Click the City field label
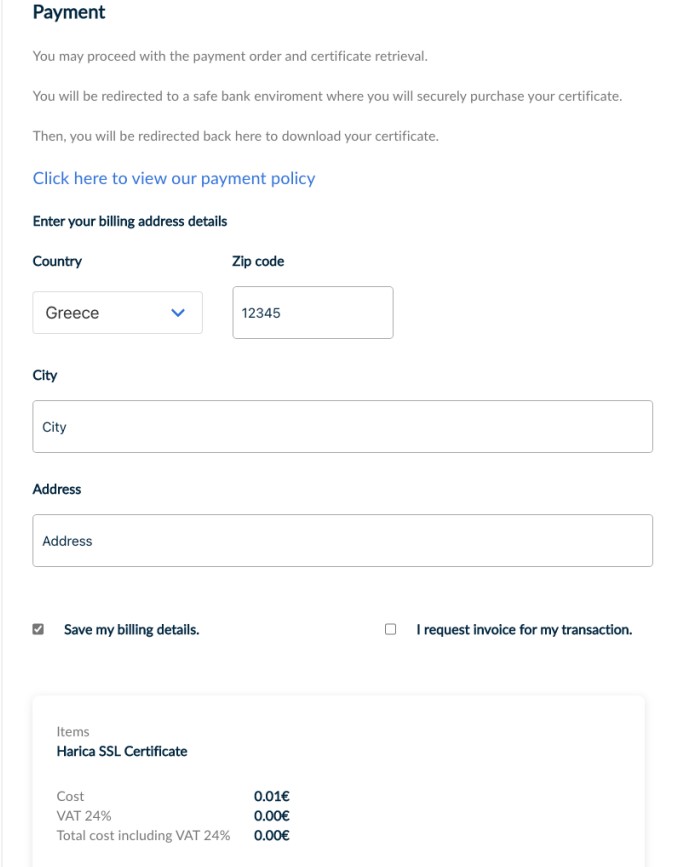The width and height of the screenshot is (679, 867). (x=45, y=375)
